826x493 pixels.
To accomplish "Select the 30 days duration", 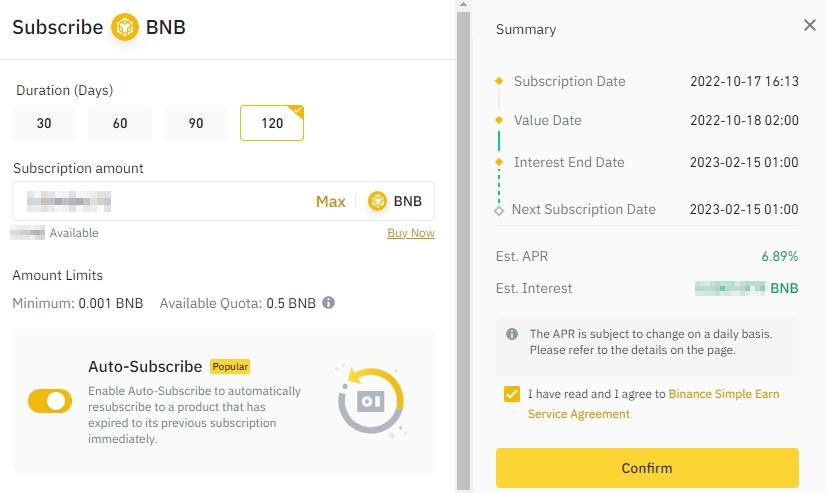I will coord(44,123).
